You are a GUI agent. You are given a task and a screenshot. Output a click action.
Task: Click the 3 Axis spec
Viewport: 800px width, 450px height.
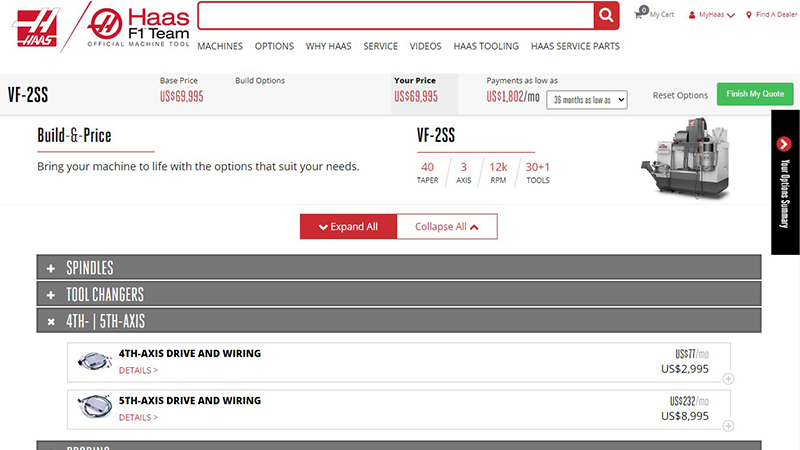[x=463, y=172]
